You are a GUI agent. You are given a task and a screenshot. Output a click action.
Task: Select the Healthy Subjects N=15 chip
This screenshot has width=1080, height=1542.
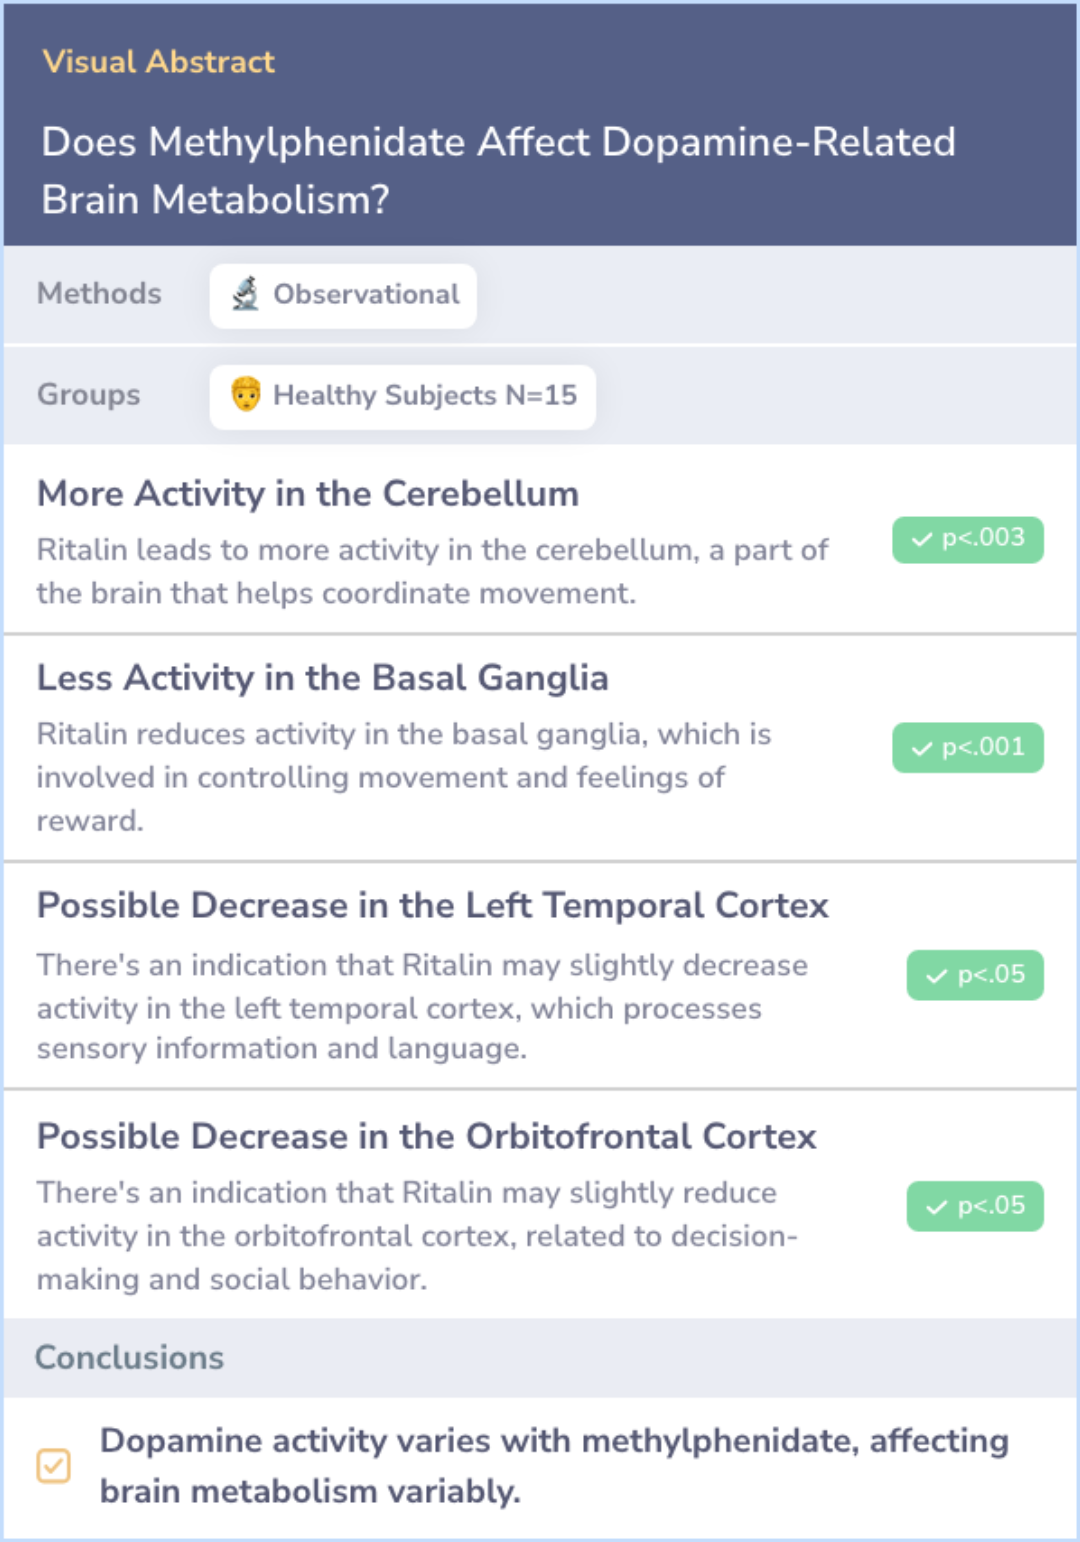click(402, 396)
